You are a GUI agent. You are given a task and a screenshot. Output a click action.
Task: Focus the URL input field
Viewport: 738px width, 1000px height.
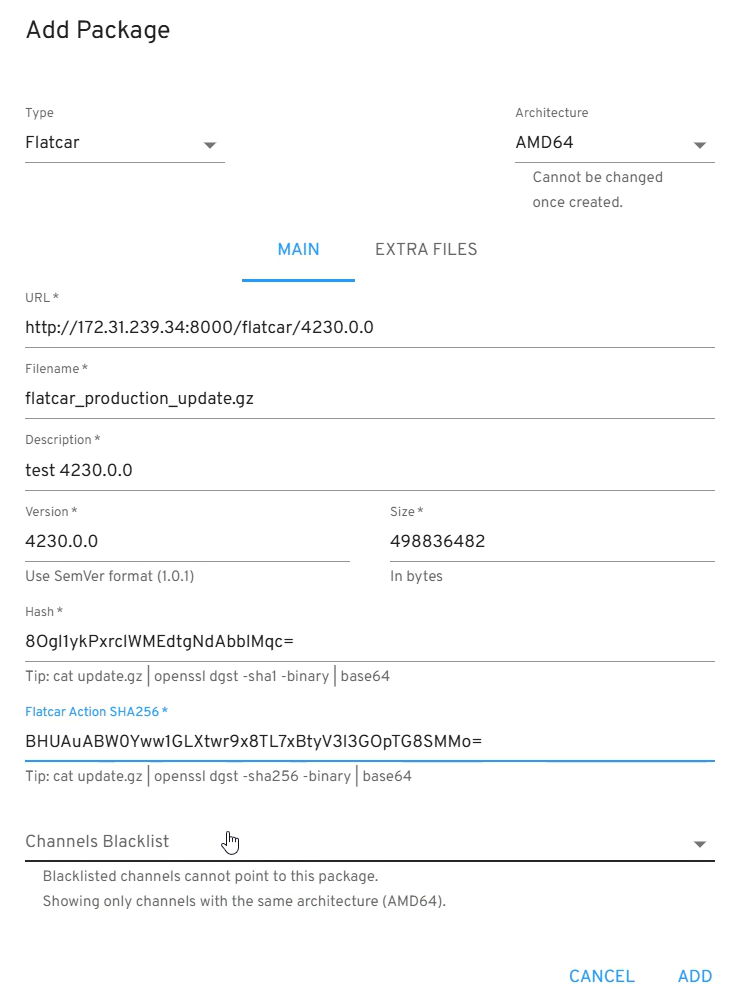coord(368,327)
